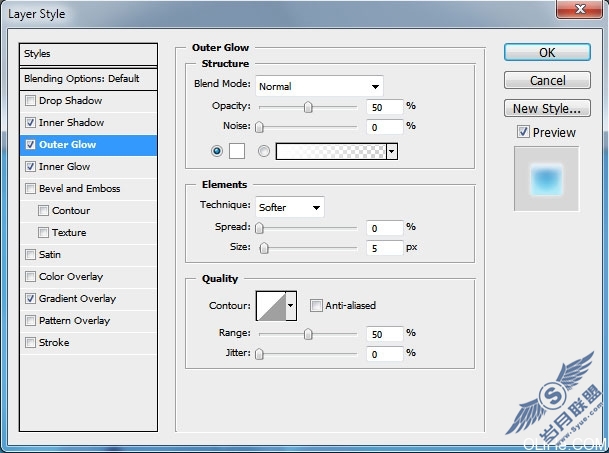Click the Range value field
The width and height of the screenshot is (609, 453).
(x=385, y=334)
